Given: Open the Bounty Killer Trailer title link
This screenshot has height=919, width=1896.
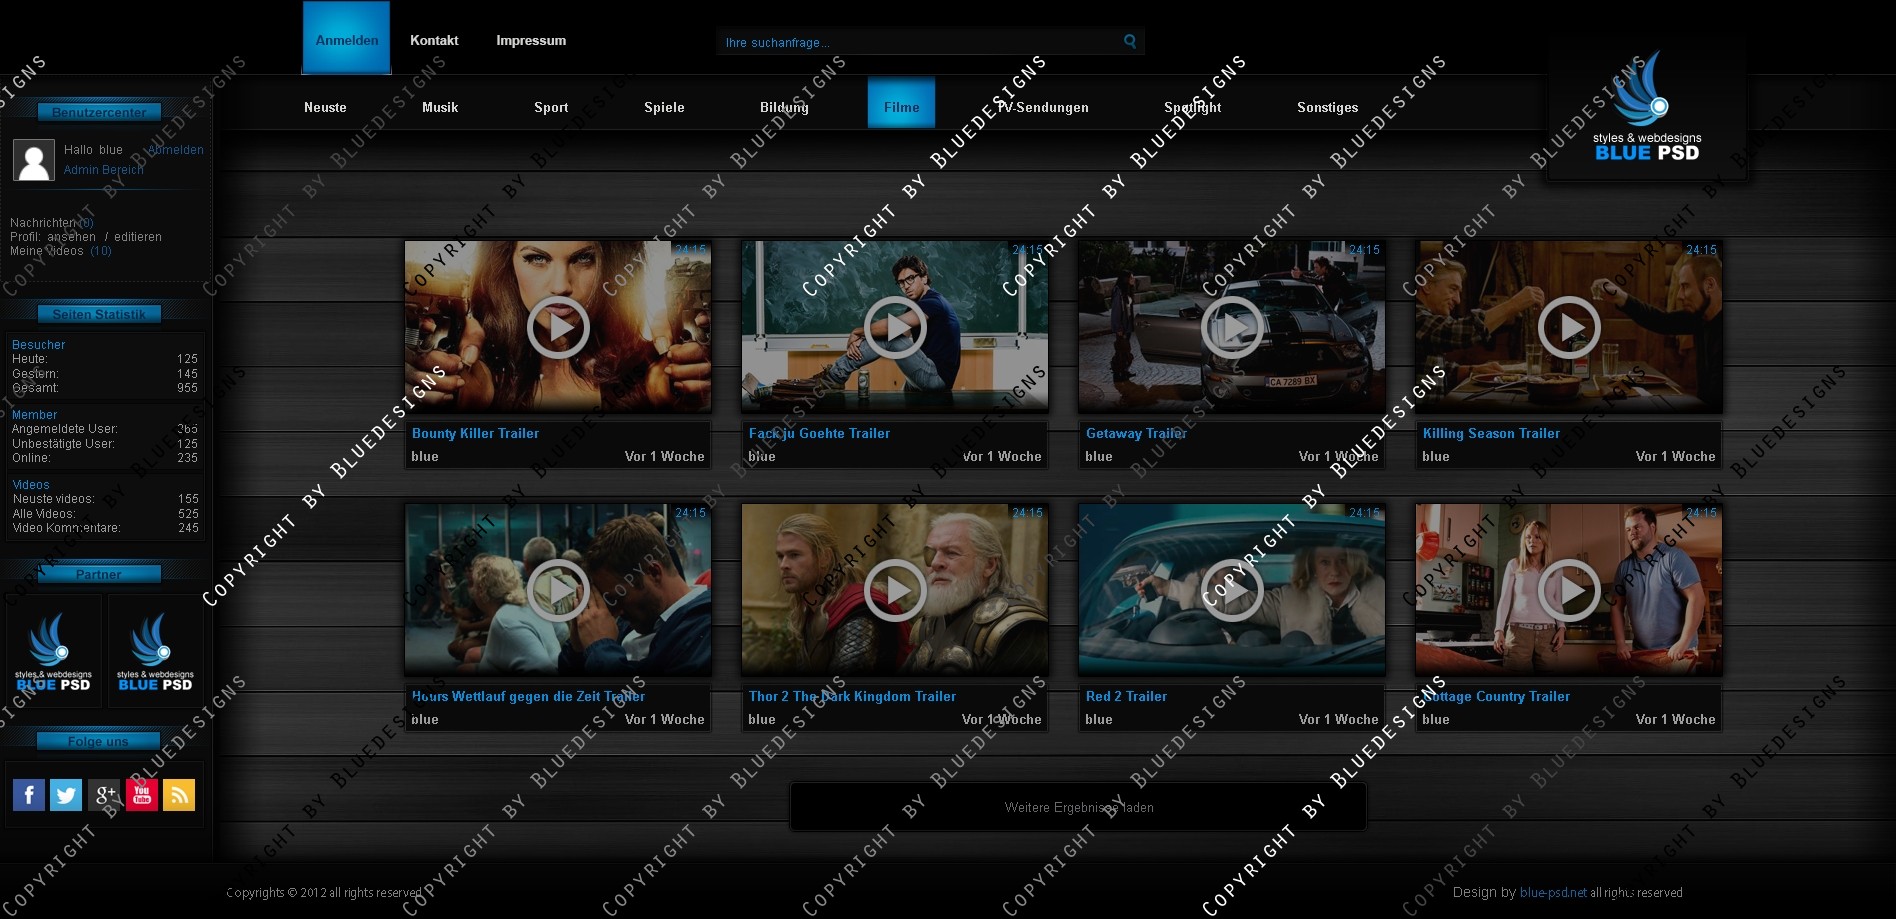Looking at the screenshot, I should pos(475,433).
